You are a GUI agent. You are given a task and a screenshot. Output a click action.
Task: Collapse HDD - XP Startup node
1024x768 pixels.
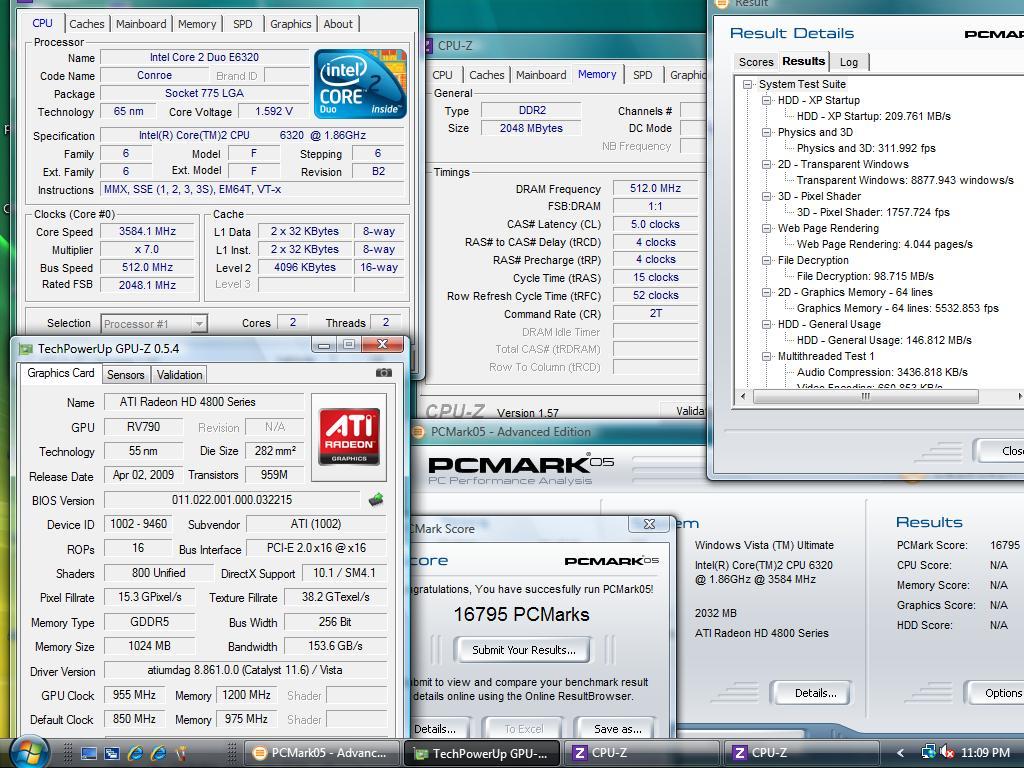[x=767, y=101]
